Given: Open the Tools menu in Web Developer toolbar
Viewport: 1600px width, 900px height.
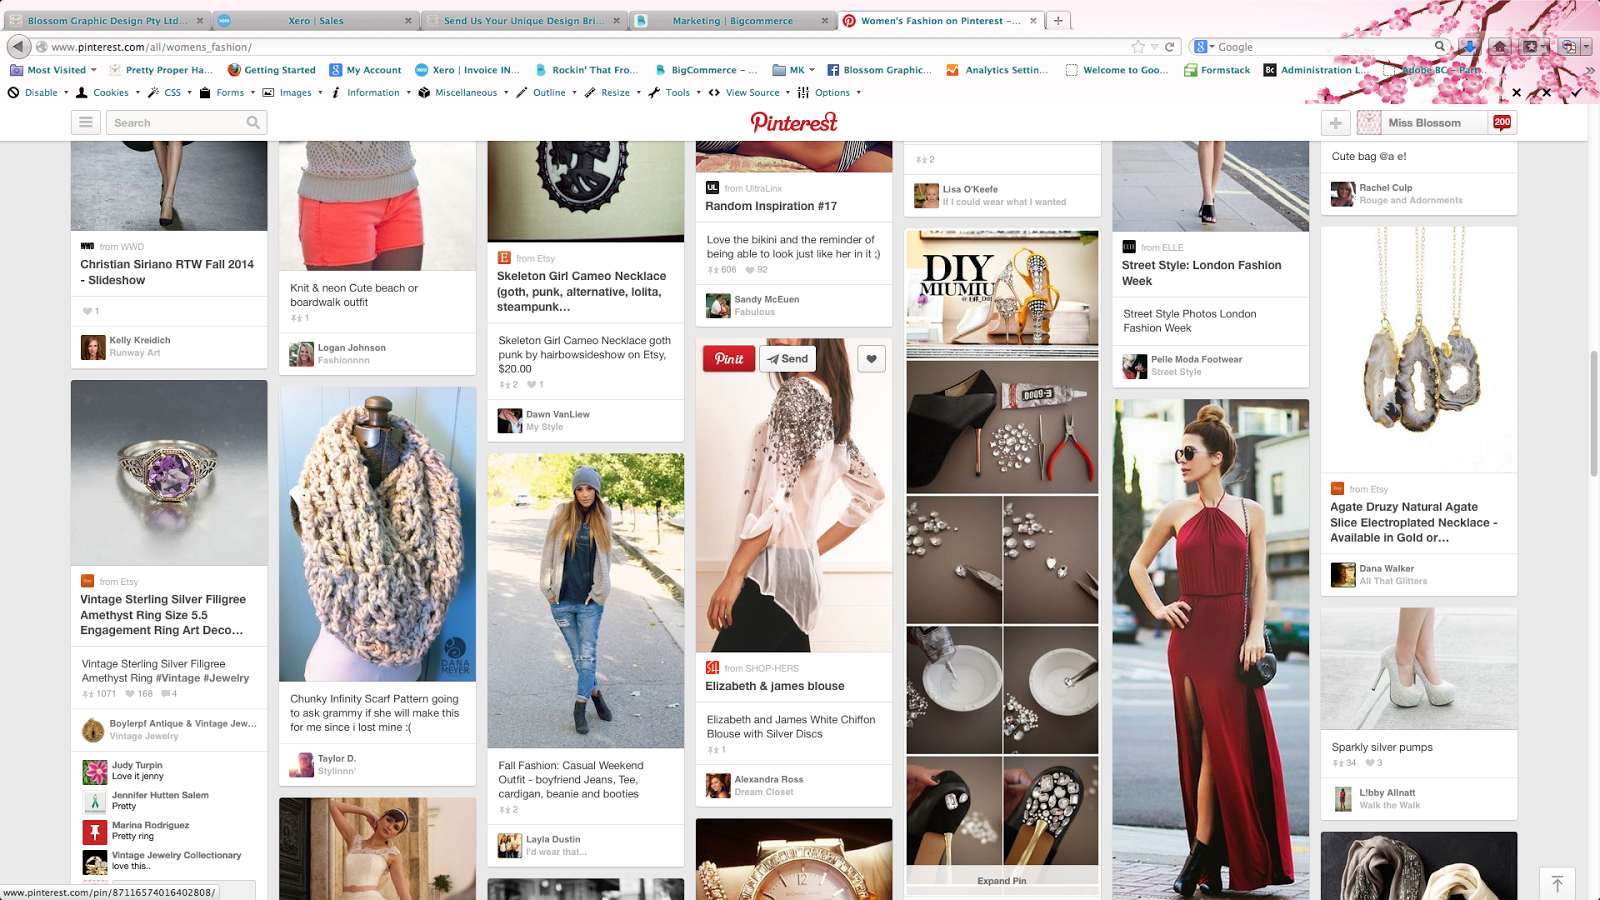Looking at the screenshot, I should (674, 93).
